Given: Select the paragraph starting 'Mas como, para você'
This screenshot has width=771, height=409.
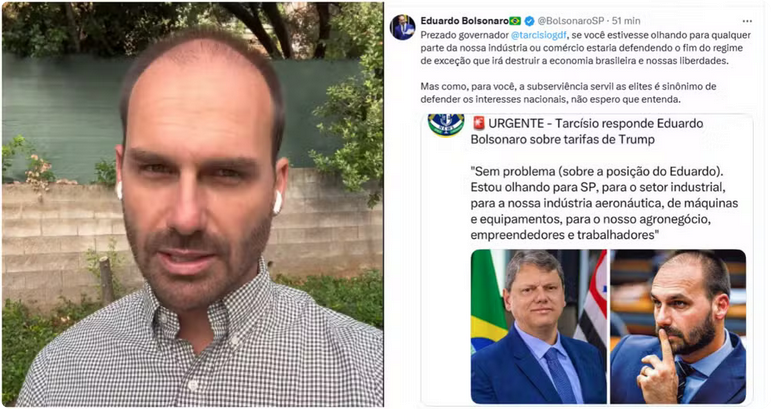Looking at the screenshot, I should [568, 92].
